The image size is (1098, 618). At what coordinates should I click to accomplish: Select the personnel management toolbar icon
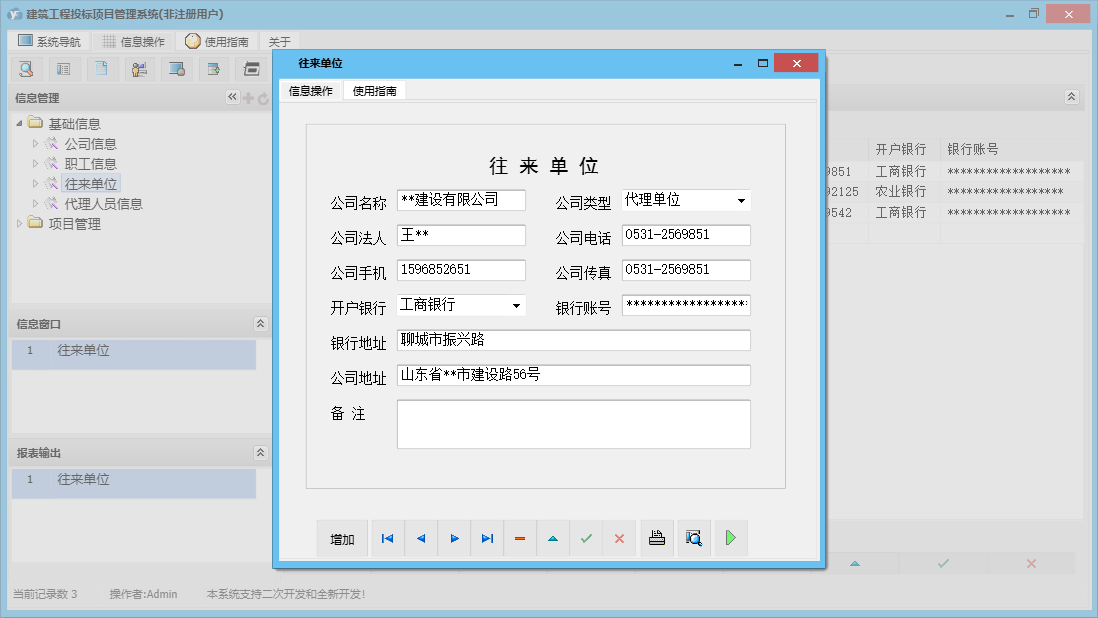(139, 68)
